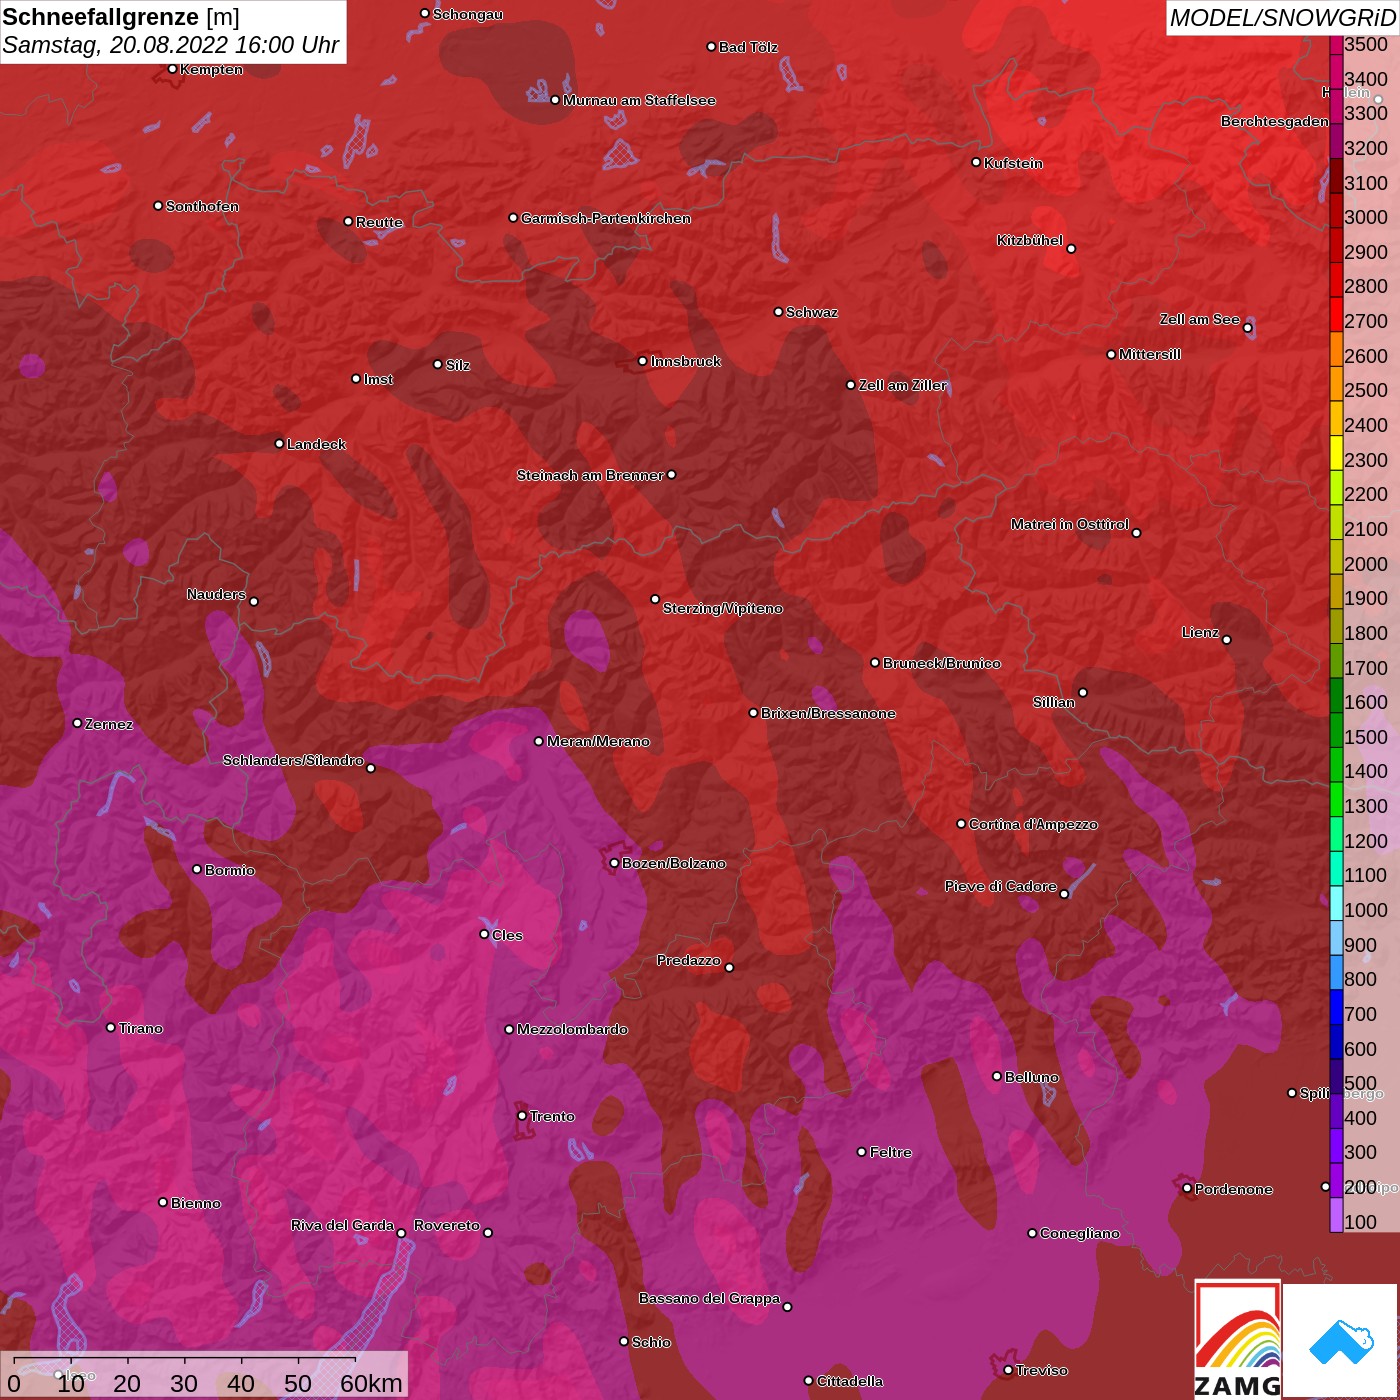Screen dimensions: 1400x1400
Task: Select the Meran/Merano label
Action: 598,741
